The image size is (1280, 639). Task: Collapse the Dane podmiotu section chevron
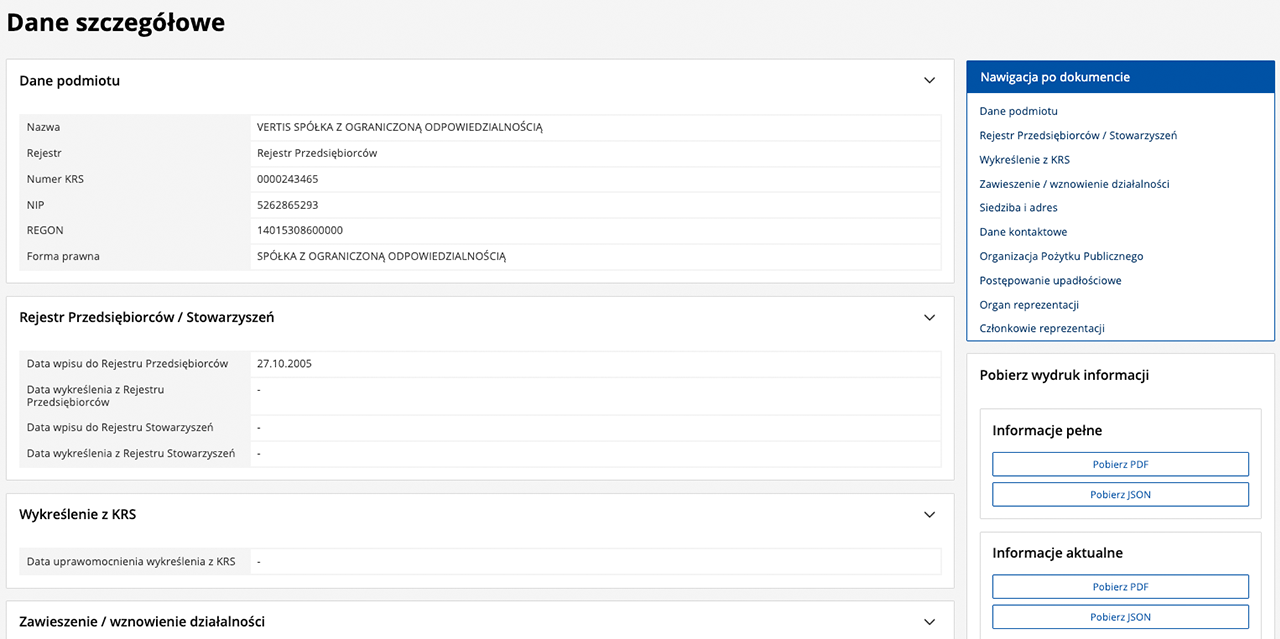point(929,81)
